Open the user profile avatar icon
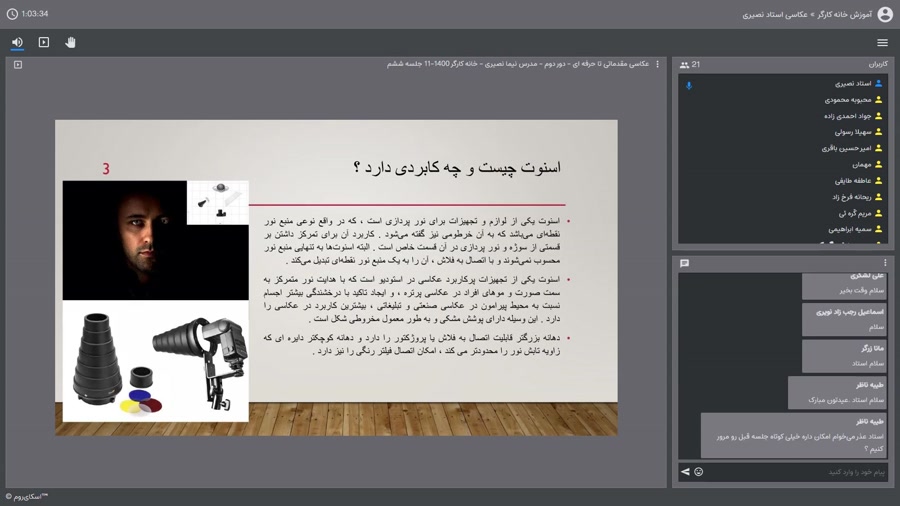Screen dimensions: 900x506 pyautogui.click(x=885, y=14)
